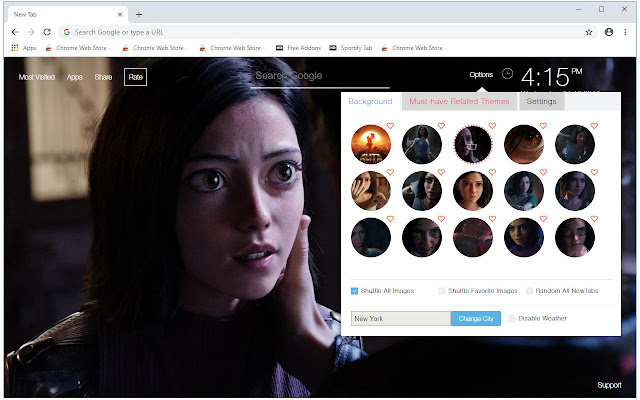This screenshot has width=640, height=400.
Task: Enable Random All NewTabs
Action: (x=529, y=291)
